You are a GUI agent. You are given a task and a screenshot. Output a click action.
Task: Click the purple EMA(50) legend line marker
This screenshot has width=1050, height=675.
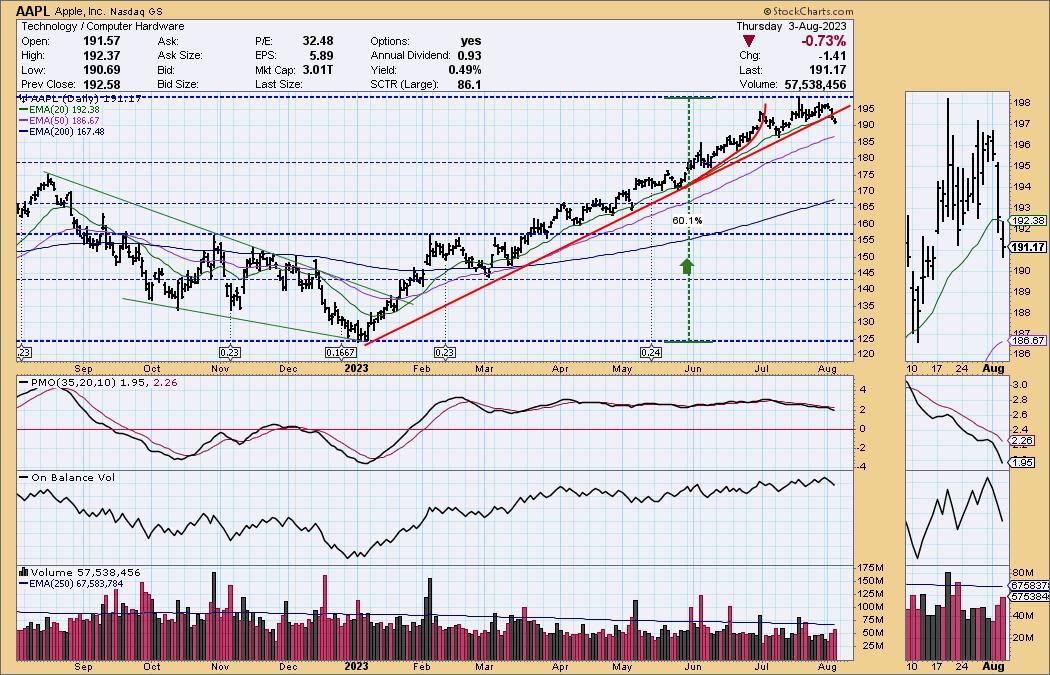point(23,121)
